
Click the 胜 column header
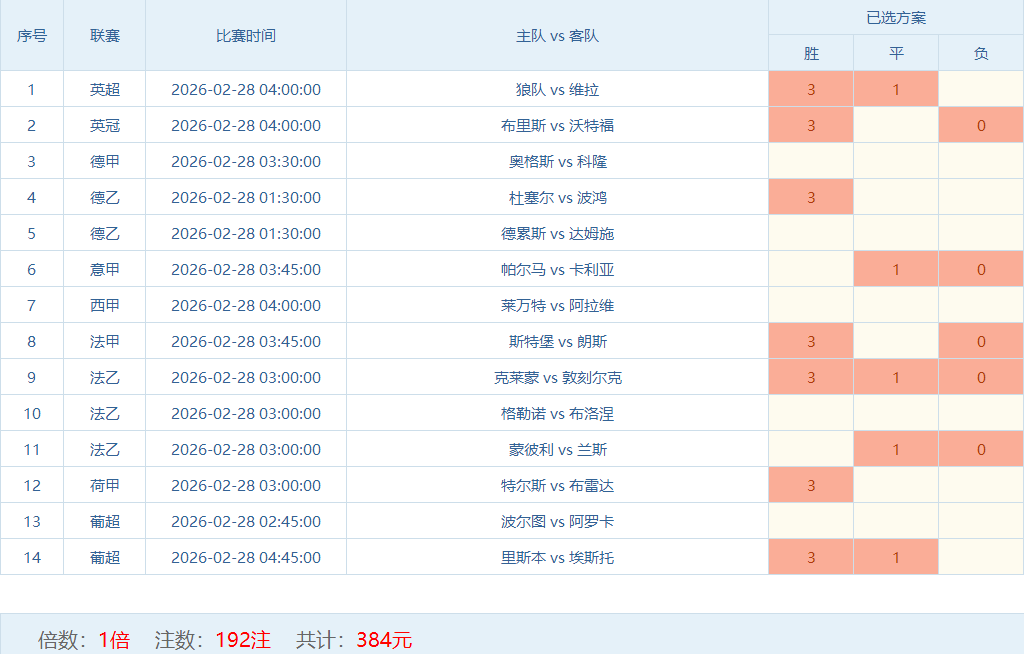click(811, 53)
